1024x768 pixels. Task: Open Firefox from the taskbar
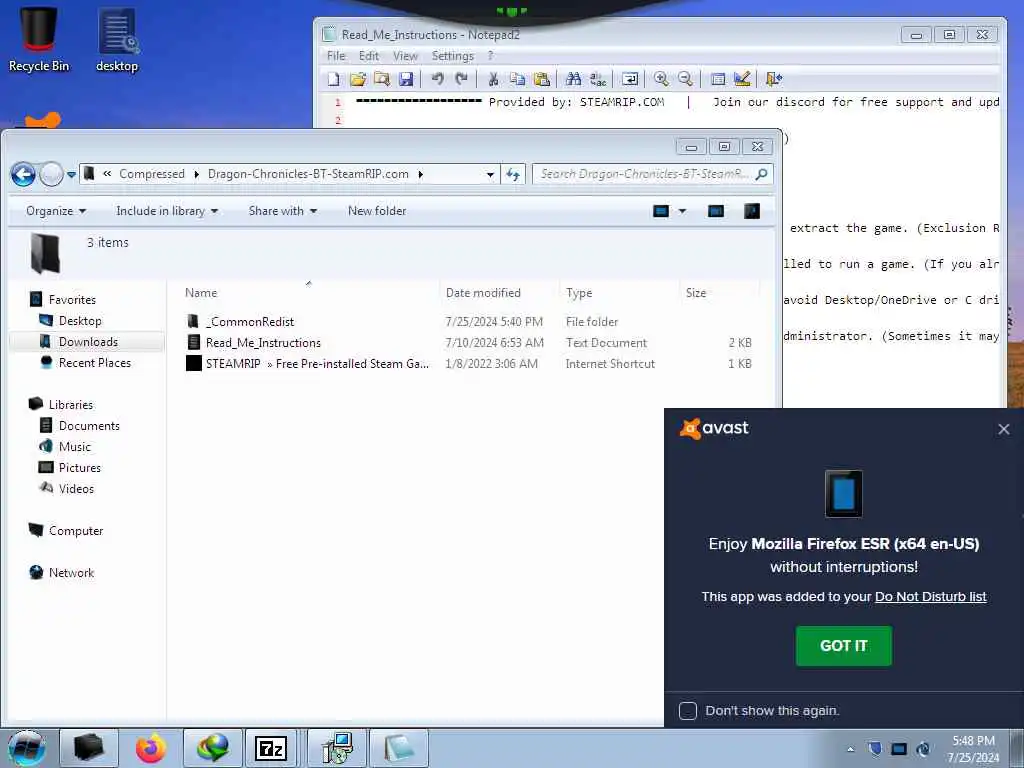(x=151, y=748)
